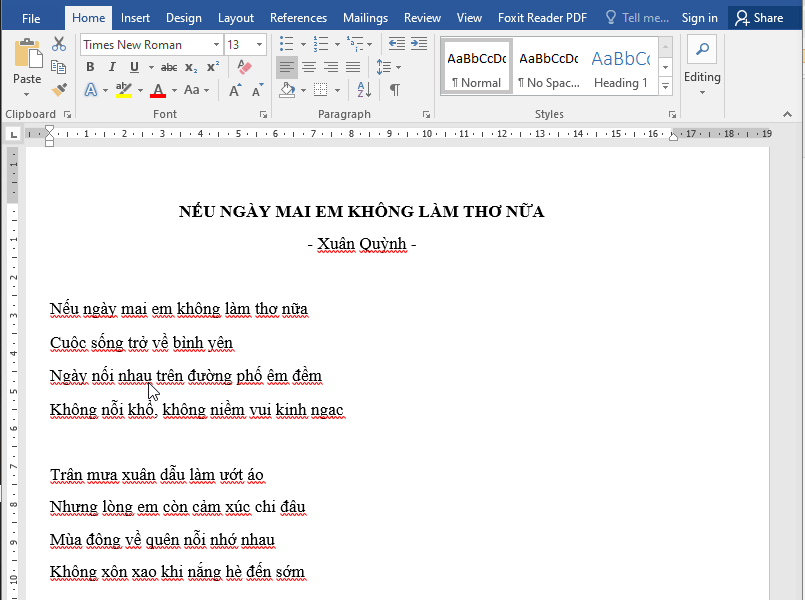Click the Sign in link
Viewport: 805px width, 600px height.
[699, 17]
